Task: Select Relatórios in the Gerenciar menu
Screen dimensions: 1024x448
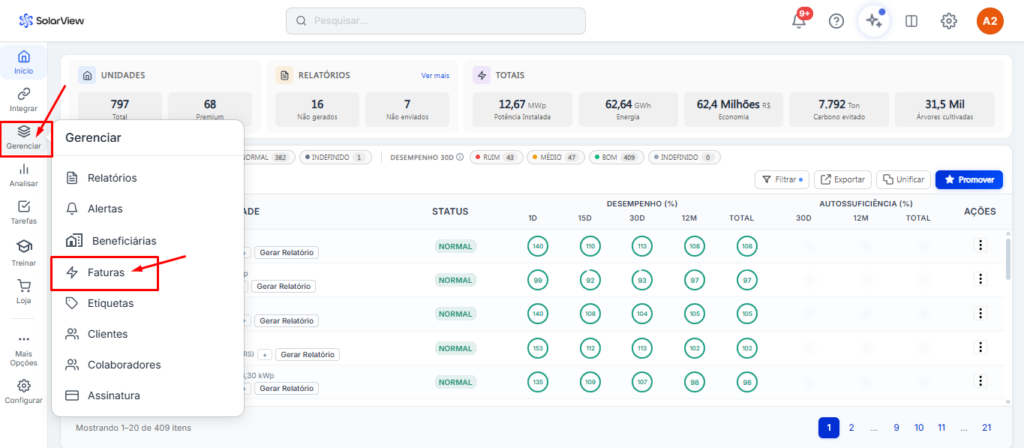Action: point(111,178)
